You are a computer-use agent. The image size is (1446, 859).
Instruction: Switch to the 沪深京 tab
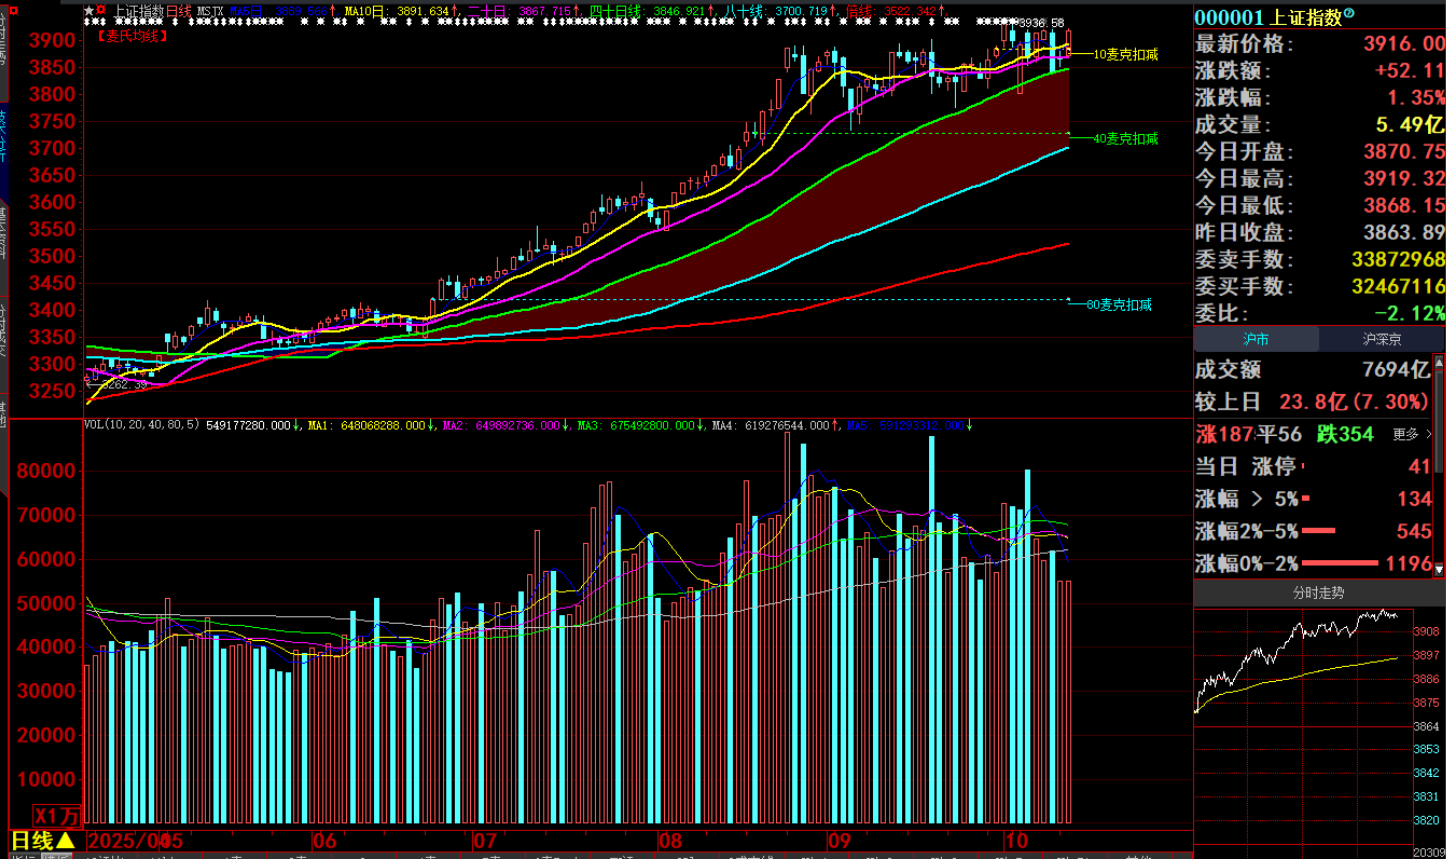coord(1382,339)
